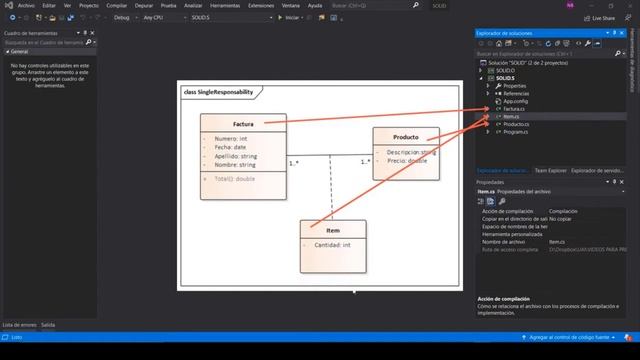Click the last toolbar window icon
640x360 pixels.
[x=333, y=18]
